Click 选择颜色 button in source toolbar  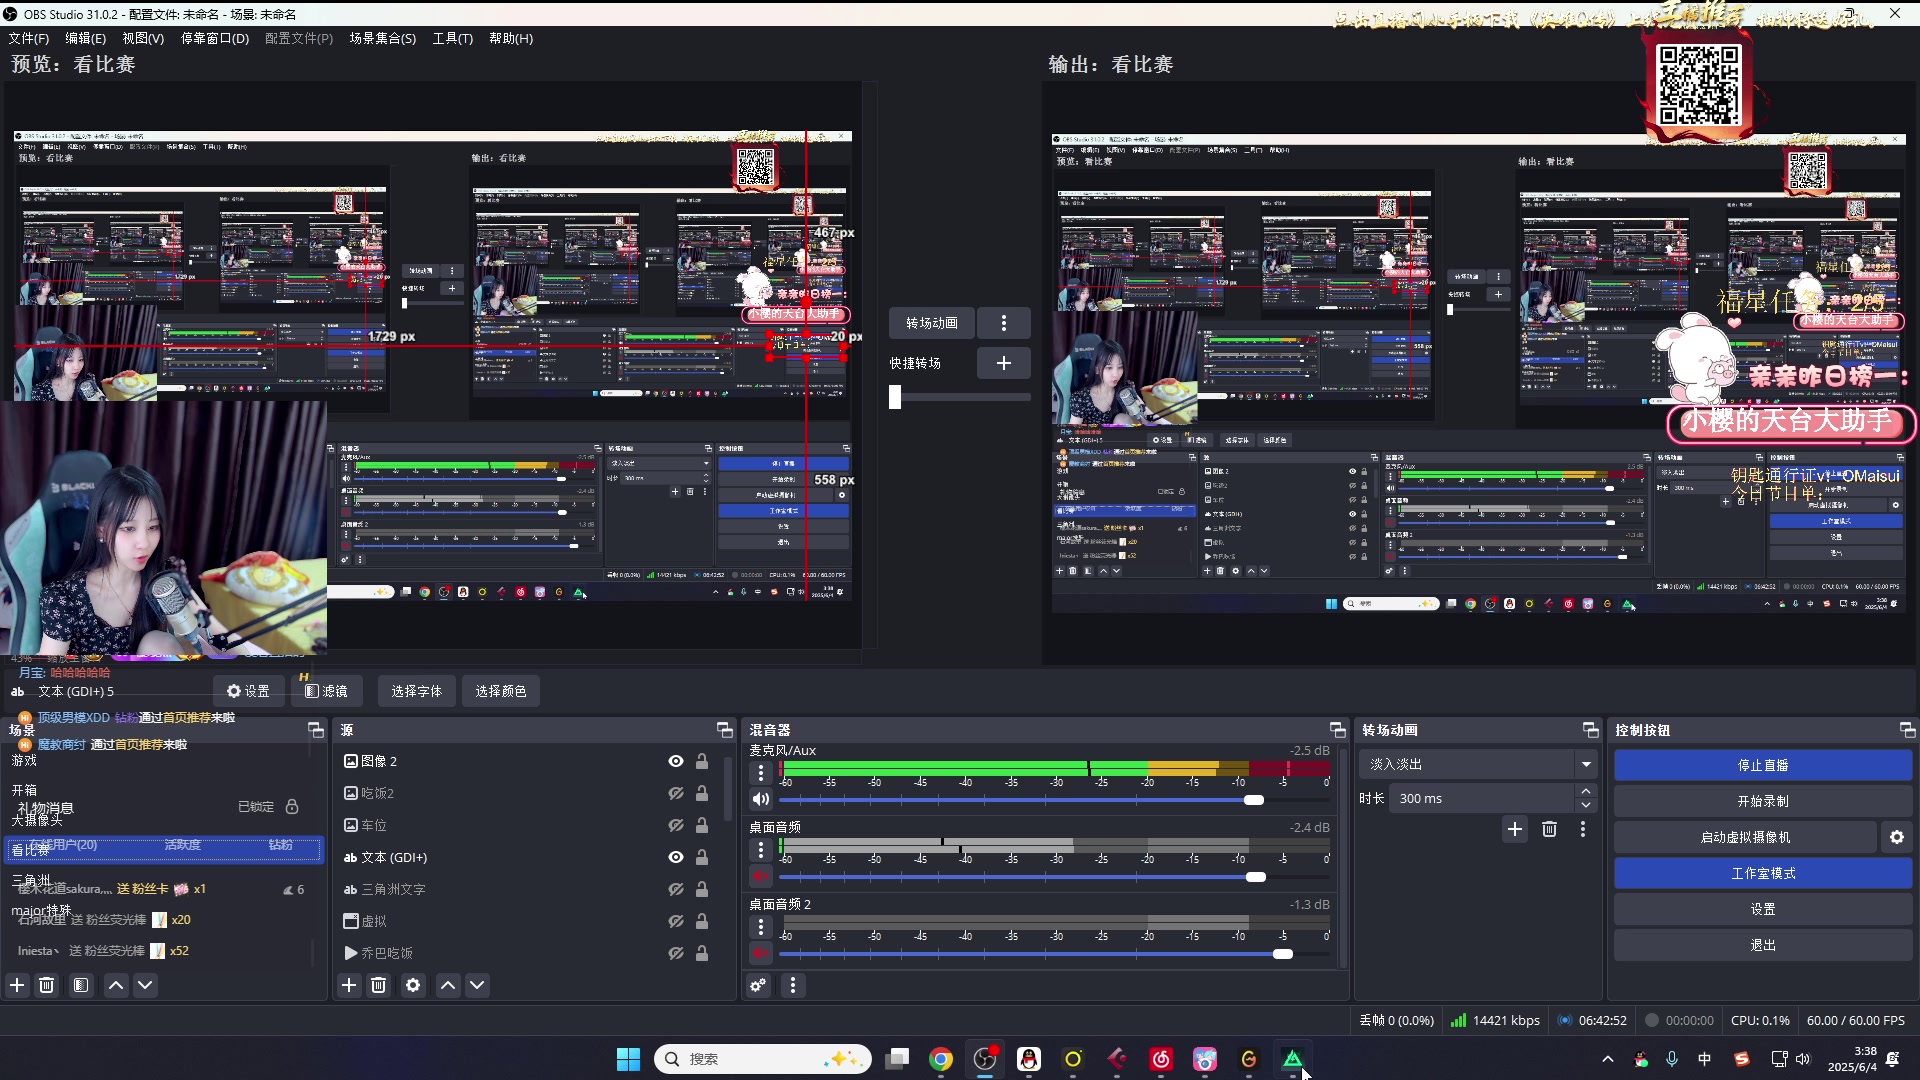point(501,691)
